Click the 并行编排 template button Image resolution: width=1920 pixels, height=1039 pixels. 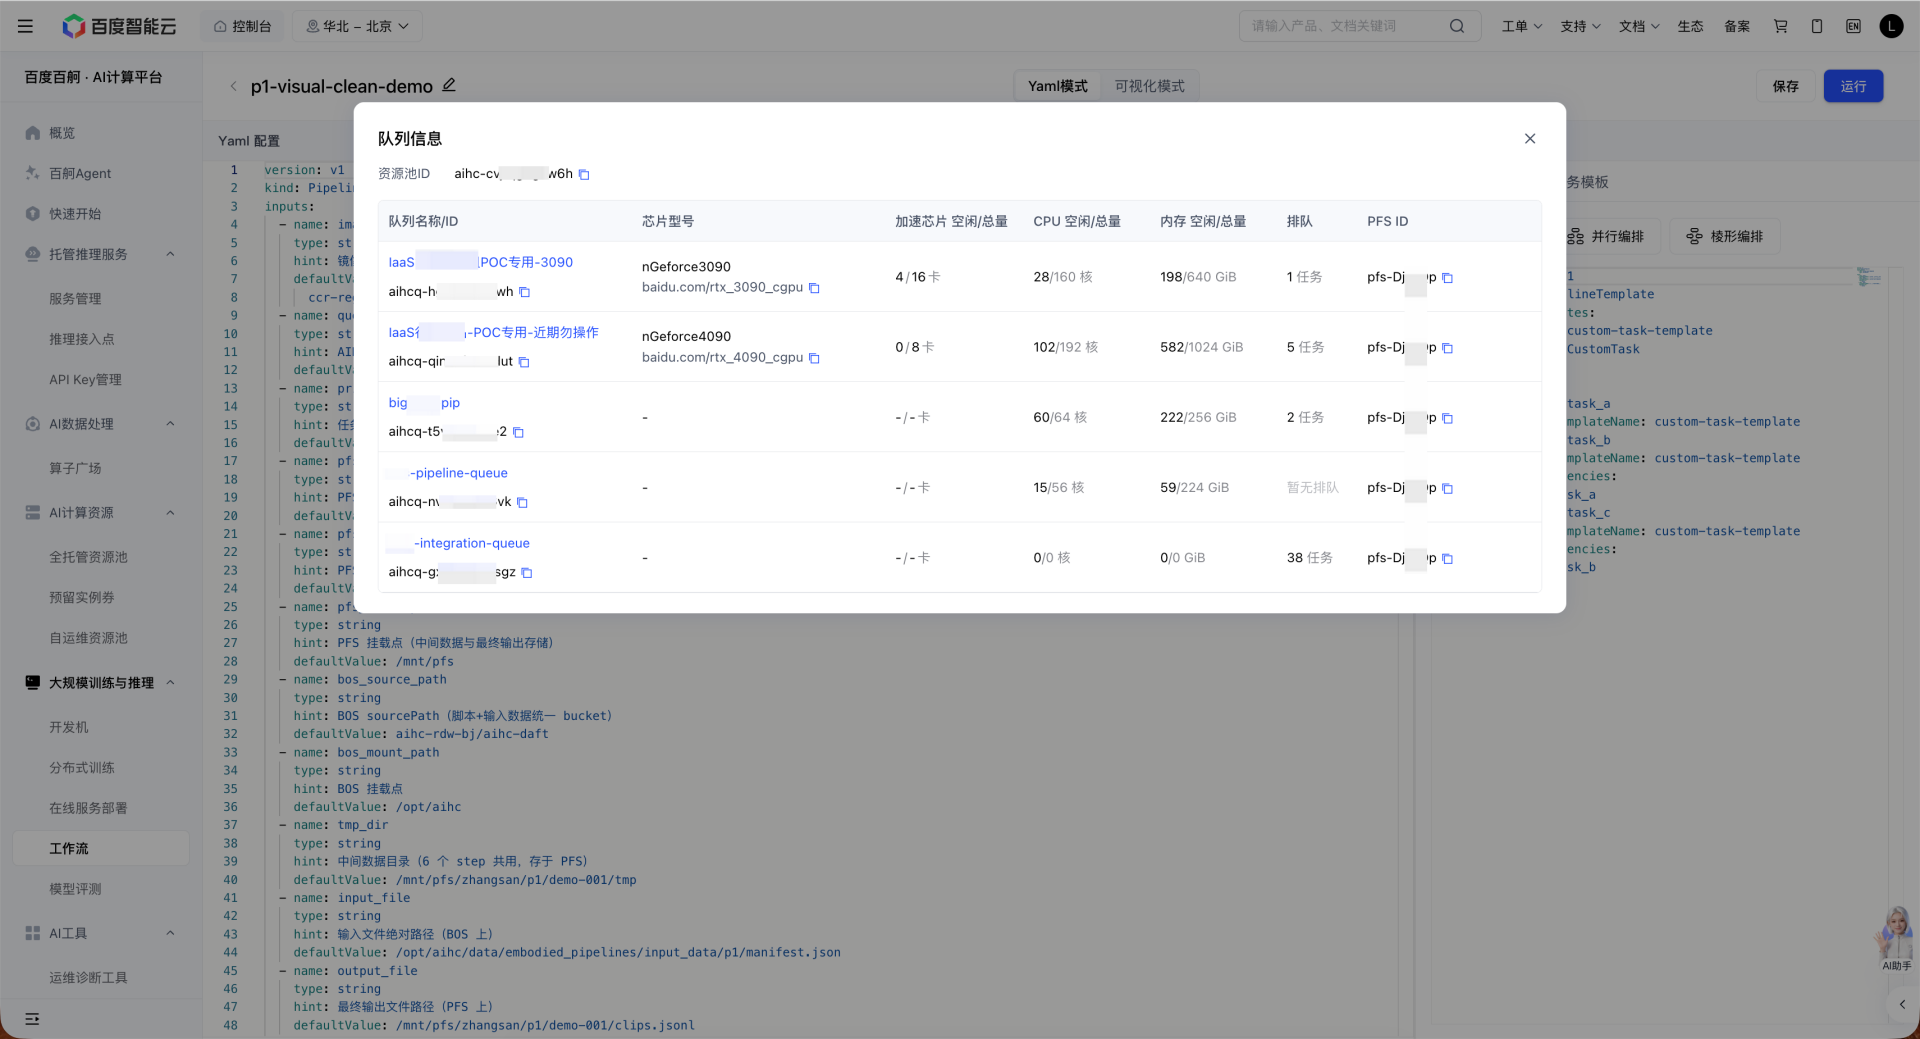tap(1606, 236)
